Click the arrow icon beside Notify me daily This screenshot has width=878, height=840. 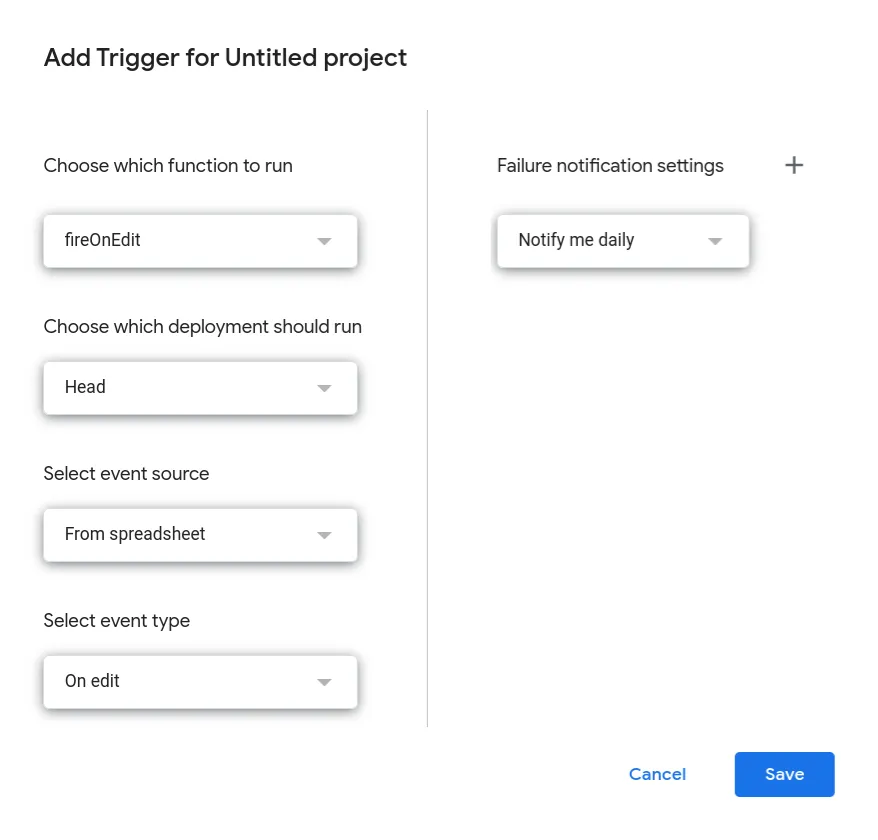tap(715, 241)
